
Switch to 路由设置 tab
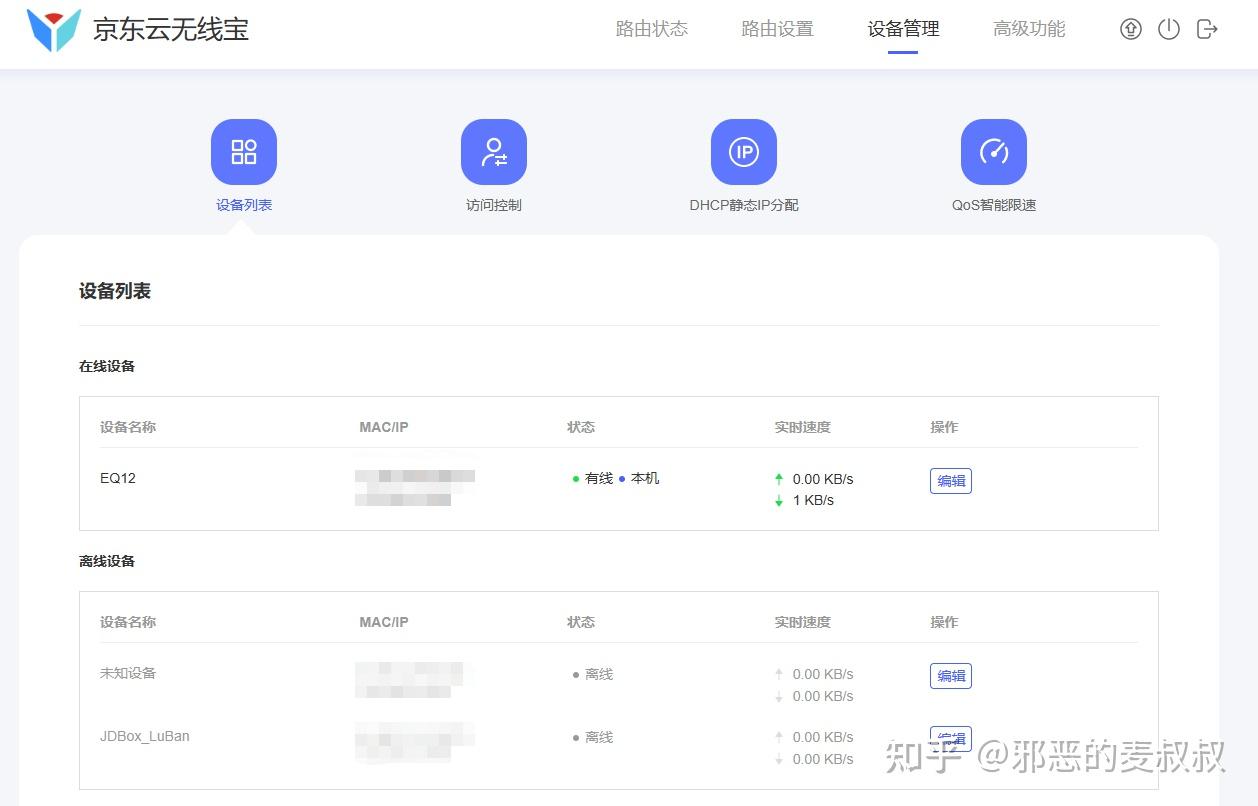coord(778,29)
